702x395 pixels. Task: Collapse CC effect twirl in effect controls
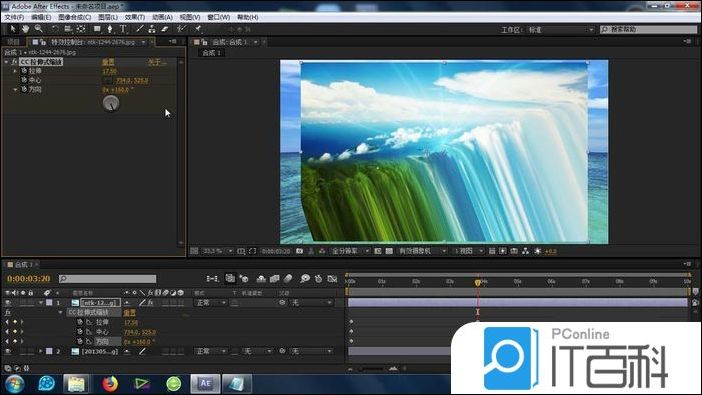[6, 62]
